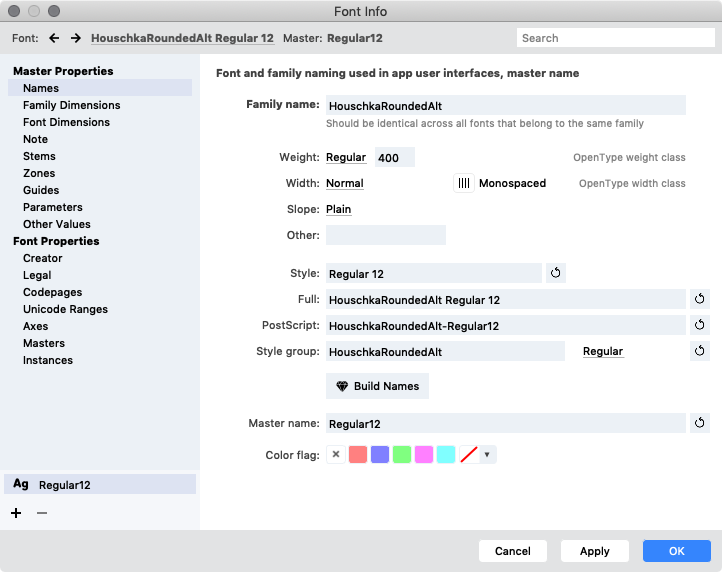
Task: Pick the blue color flag
Action: tap(380, 455)
